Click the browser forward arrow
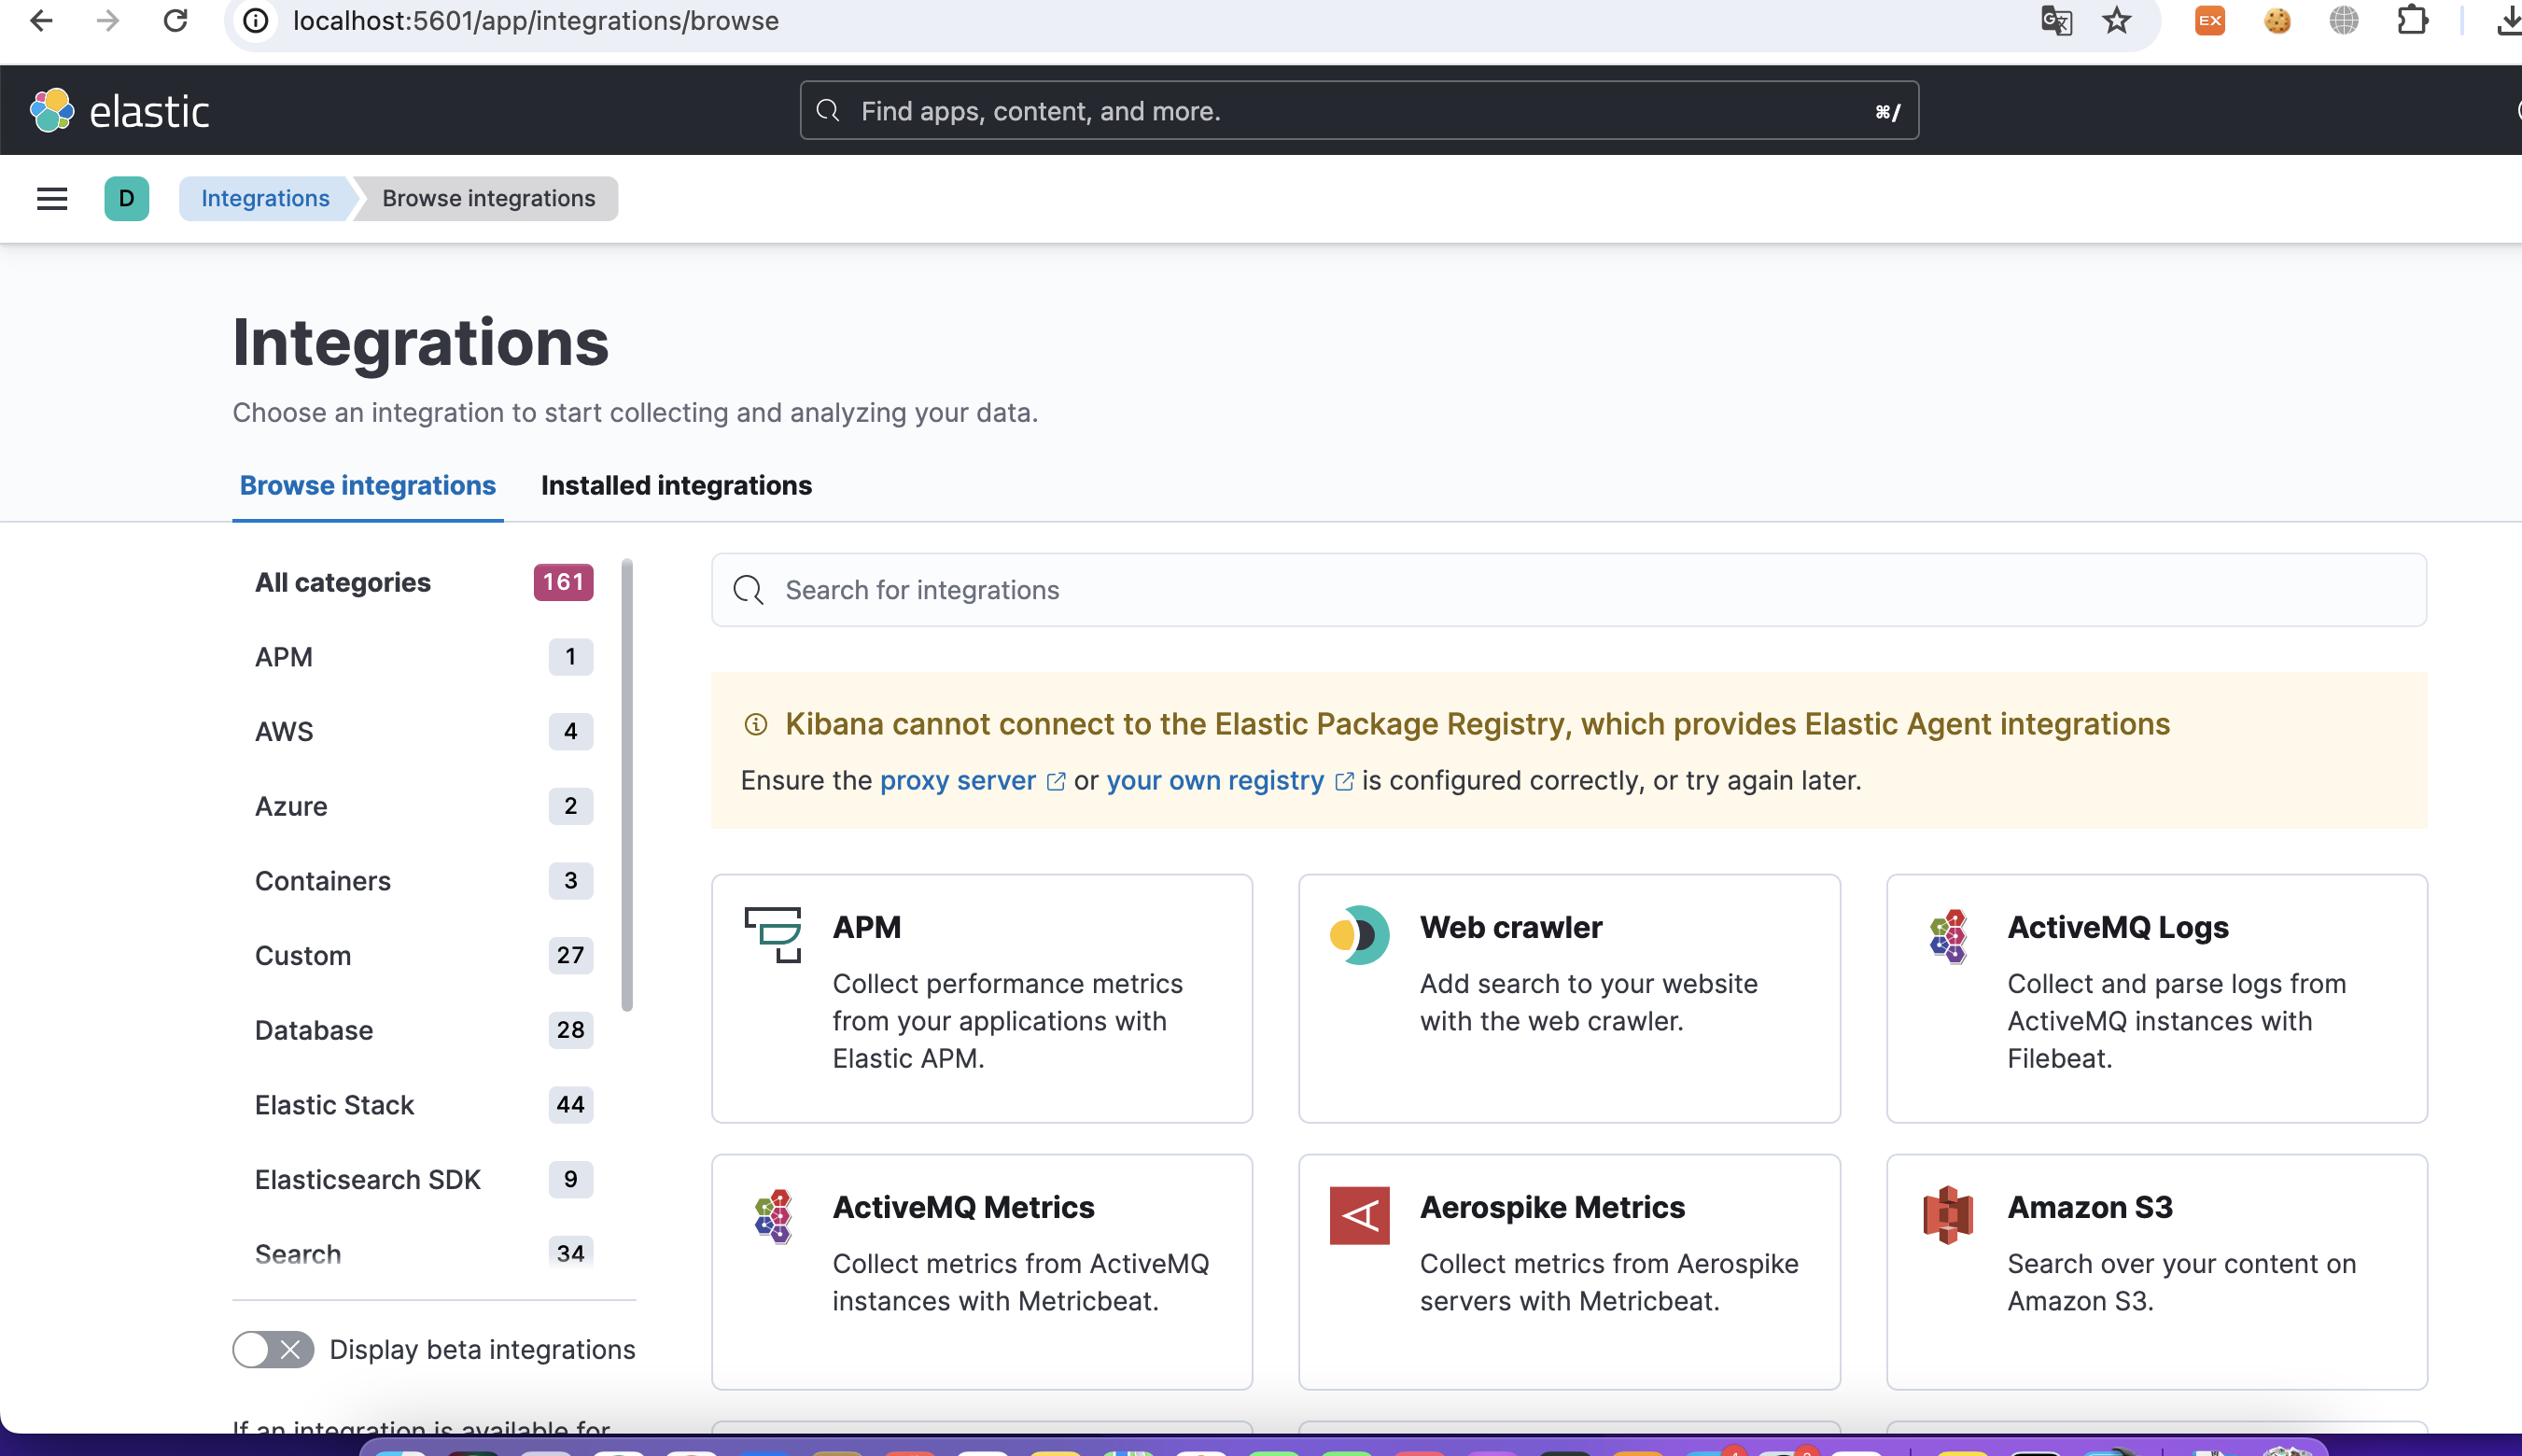 pos(108,21)
